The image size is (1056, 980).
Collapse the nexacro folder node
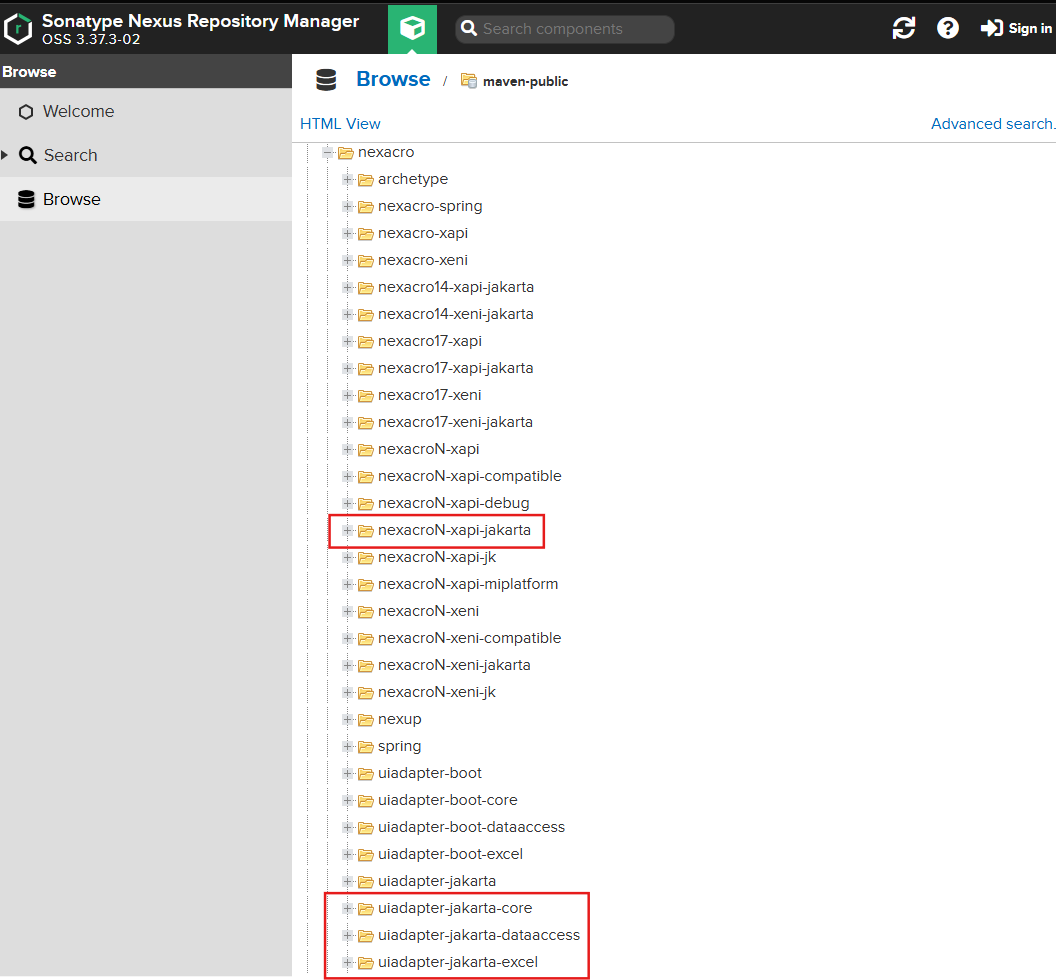(x=328, y=153)
